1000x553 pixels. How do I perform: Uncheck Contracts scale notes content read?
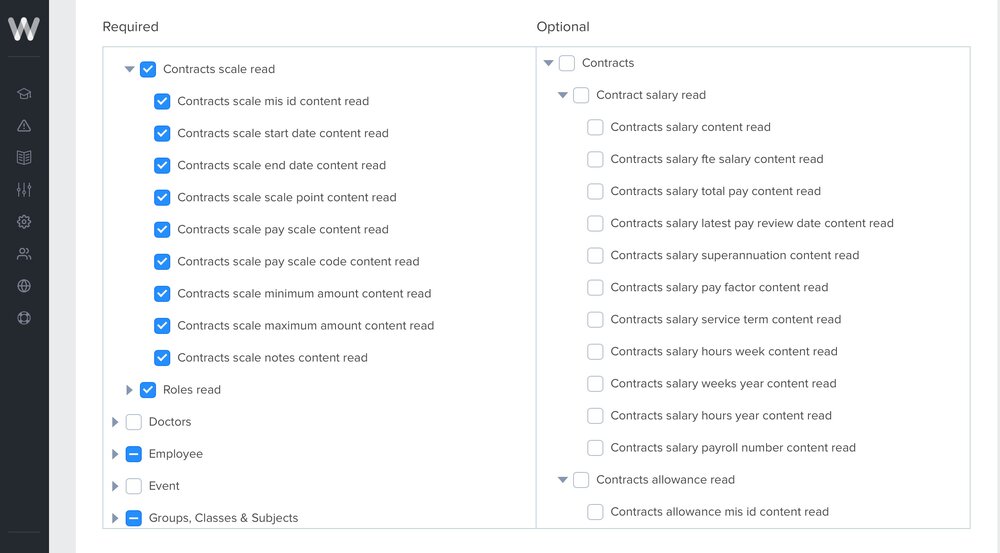(x=162, y=358)
